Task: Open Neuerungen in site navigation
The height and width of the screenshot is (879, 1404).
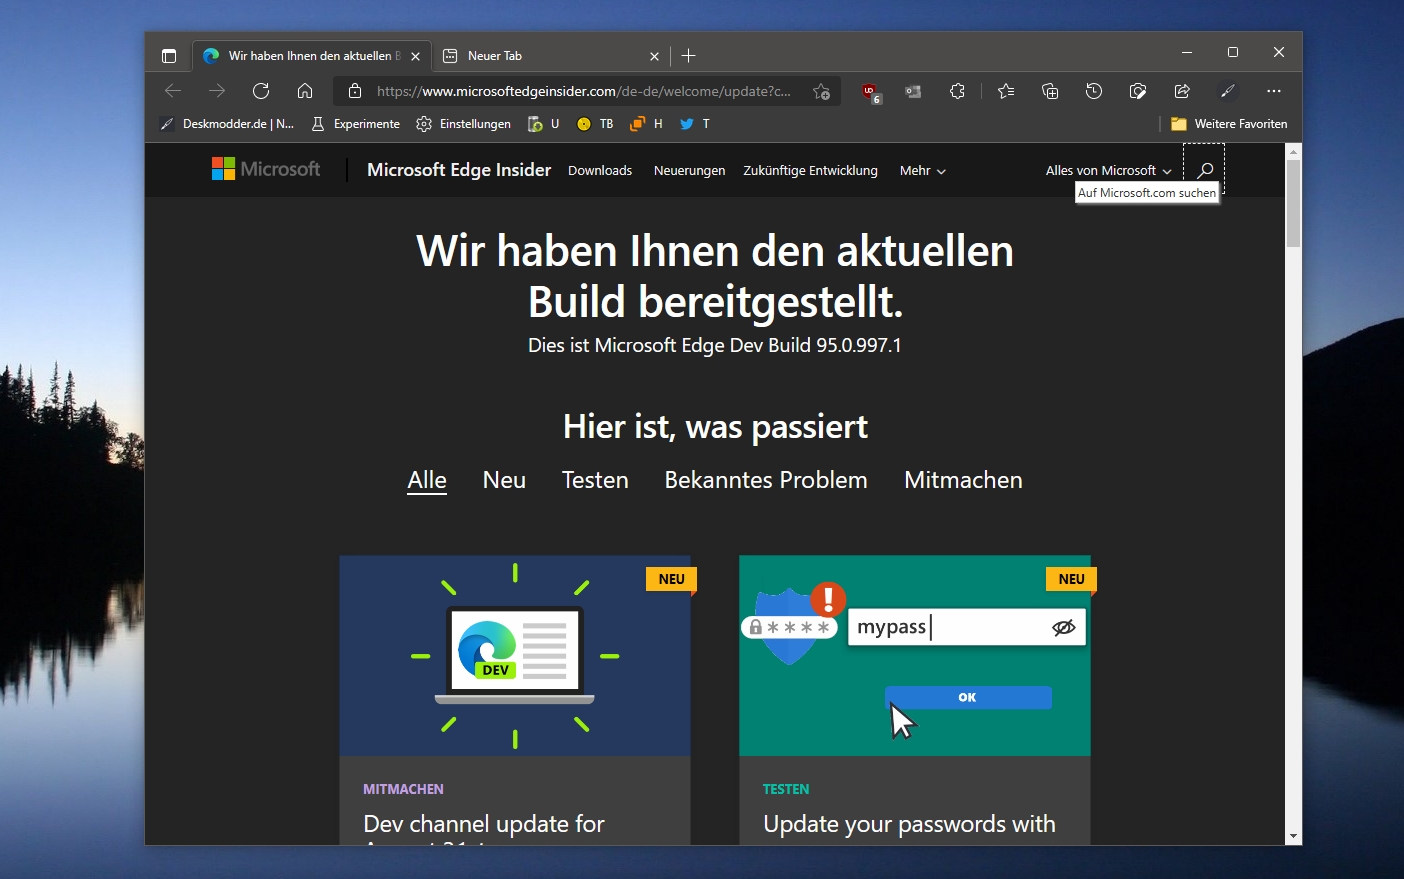Action: [689, 170]
